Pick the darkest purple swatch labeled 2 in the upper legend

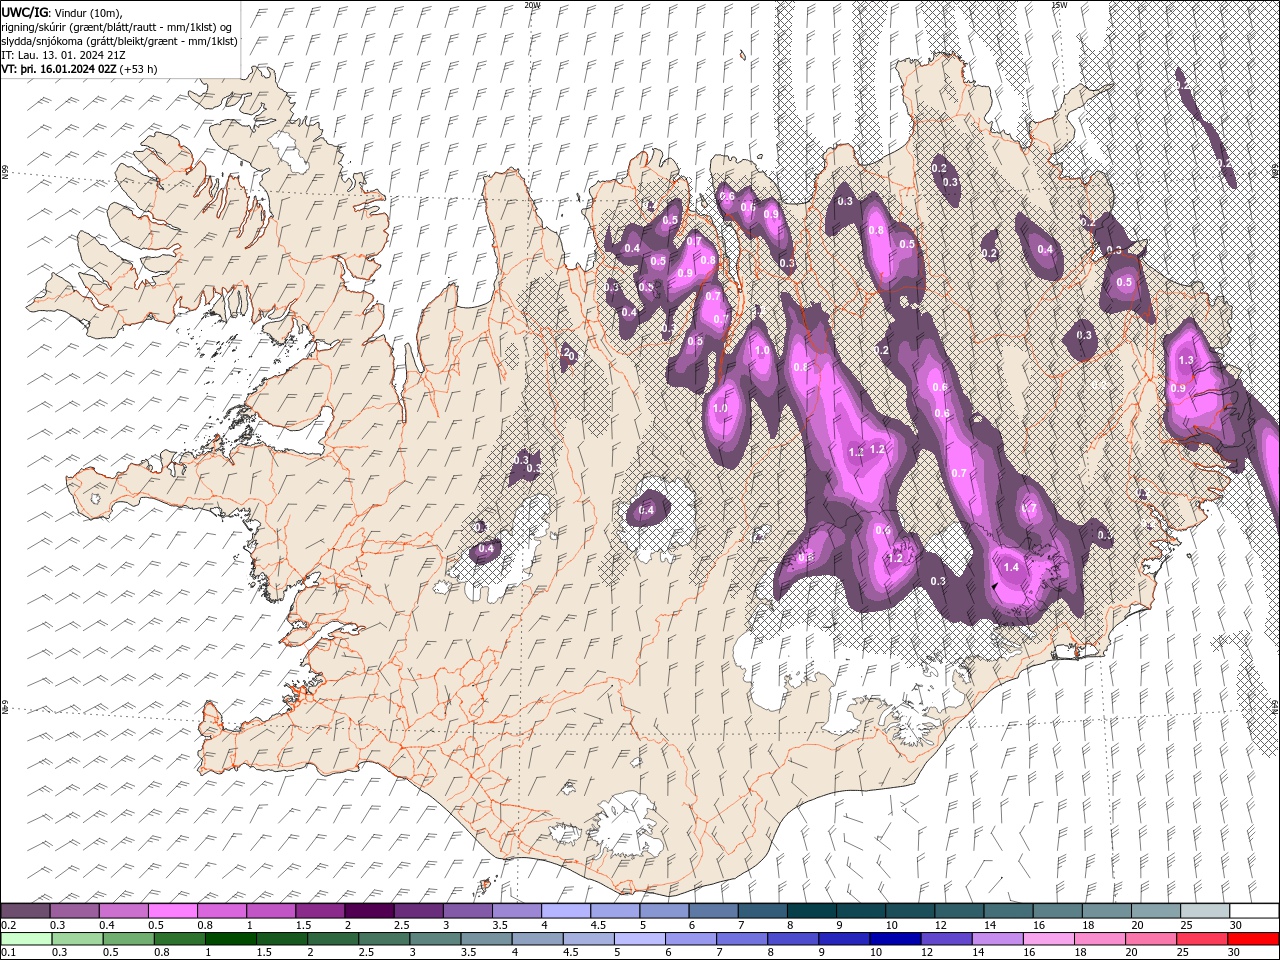pos(368,911)
